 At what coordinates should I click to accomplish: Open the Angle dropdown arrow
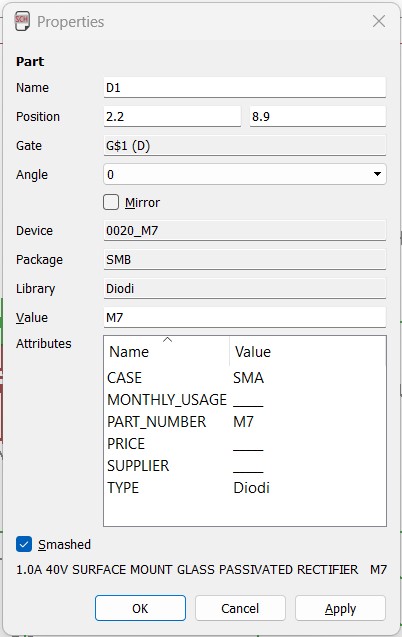(x=377, y=174)
